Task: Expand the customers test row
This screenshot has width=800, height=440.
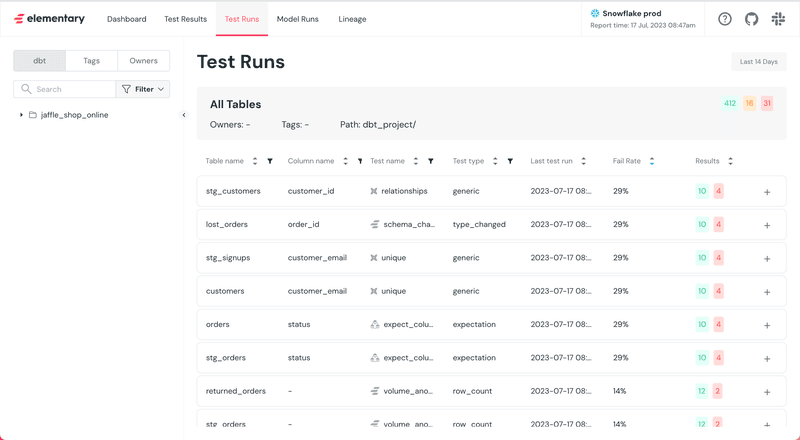Action: 767,292
